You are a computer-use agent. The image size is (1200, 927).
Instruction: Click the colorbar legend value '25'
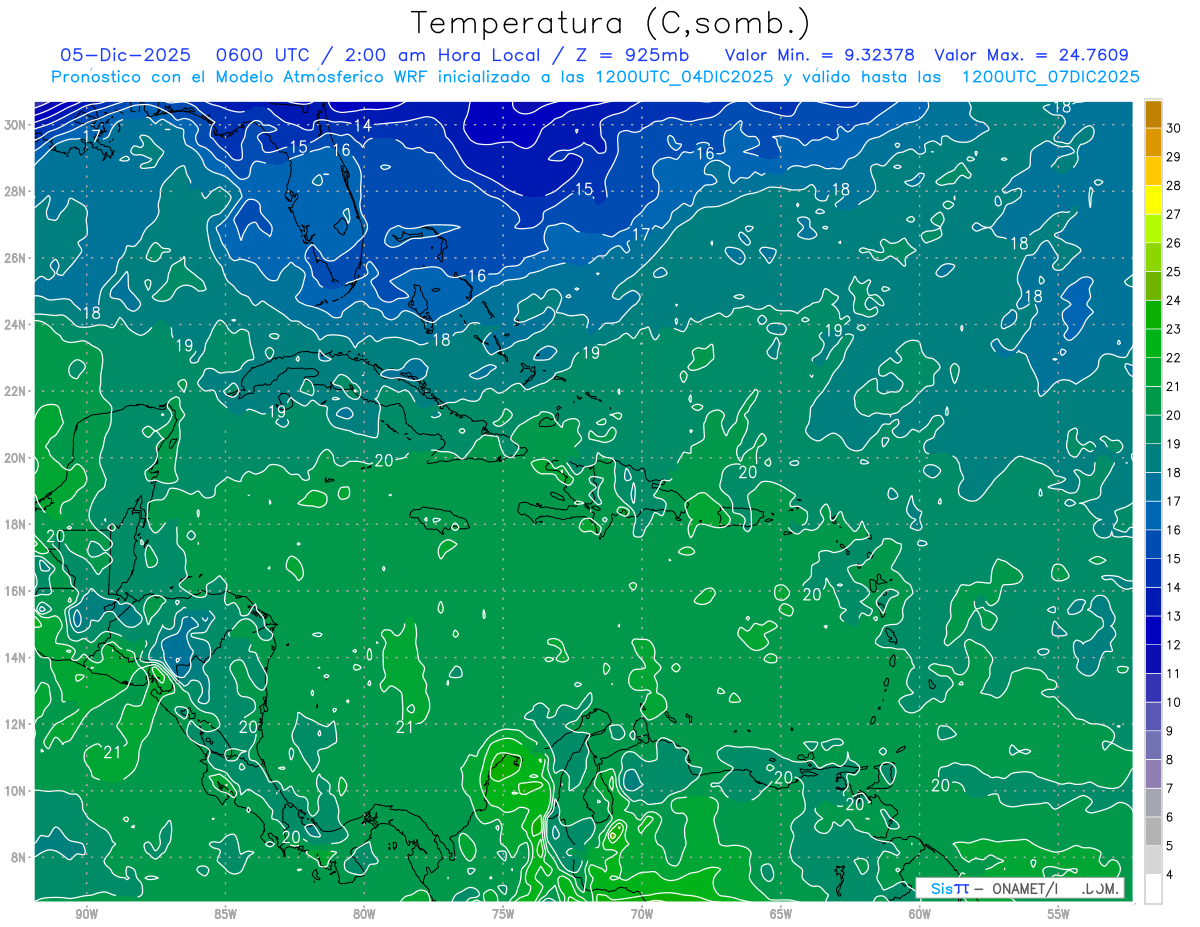(1173, 272)
